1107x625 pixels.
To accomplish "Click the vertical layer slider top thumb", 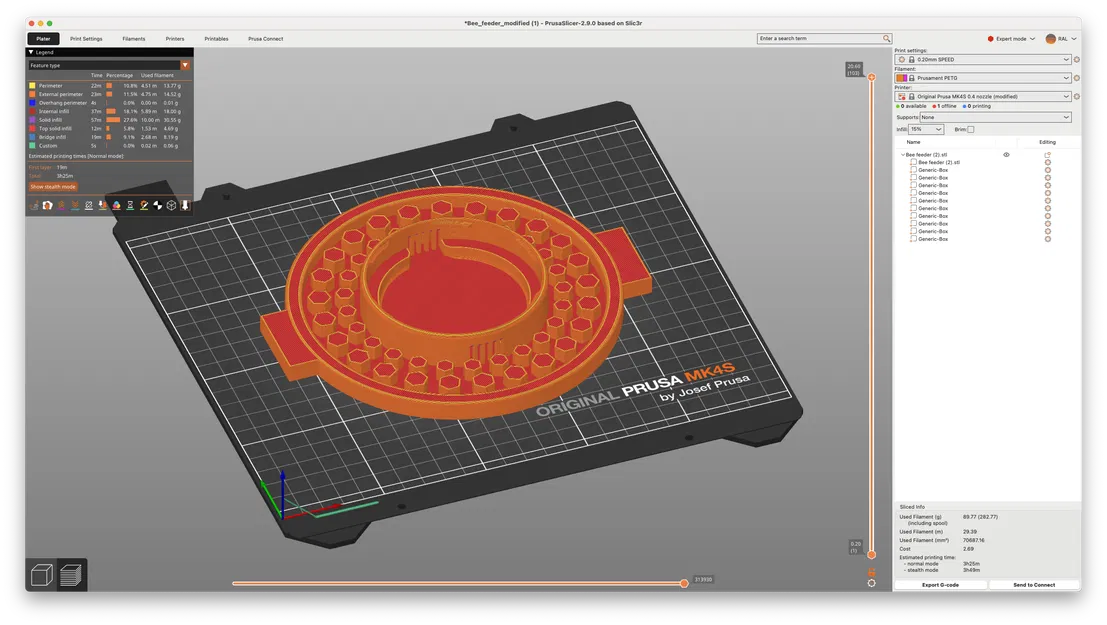I will pyautogui.click(x=871, y=77).
